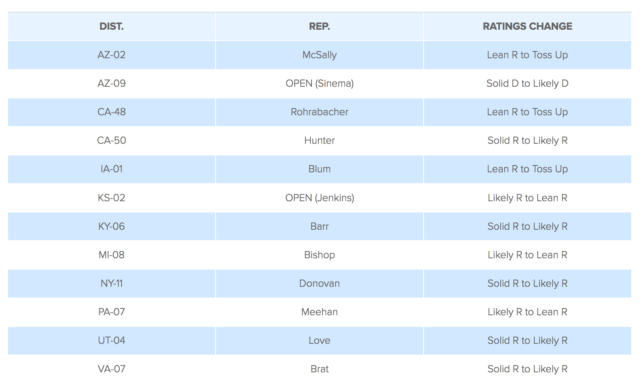This screenshot has width=640, height=392.
Task: Select the AZ-02 district cell
Action: 111,55
